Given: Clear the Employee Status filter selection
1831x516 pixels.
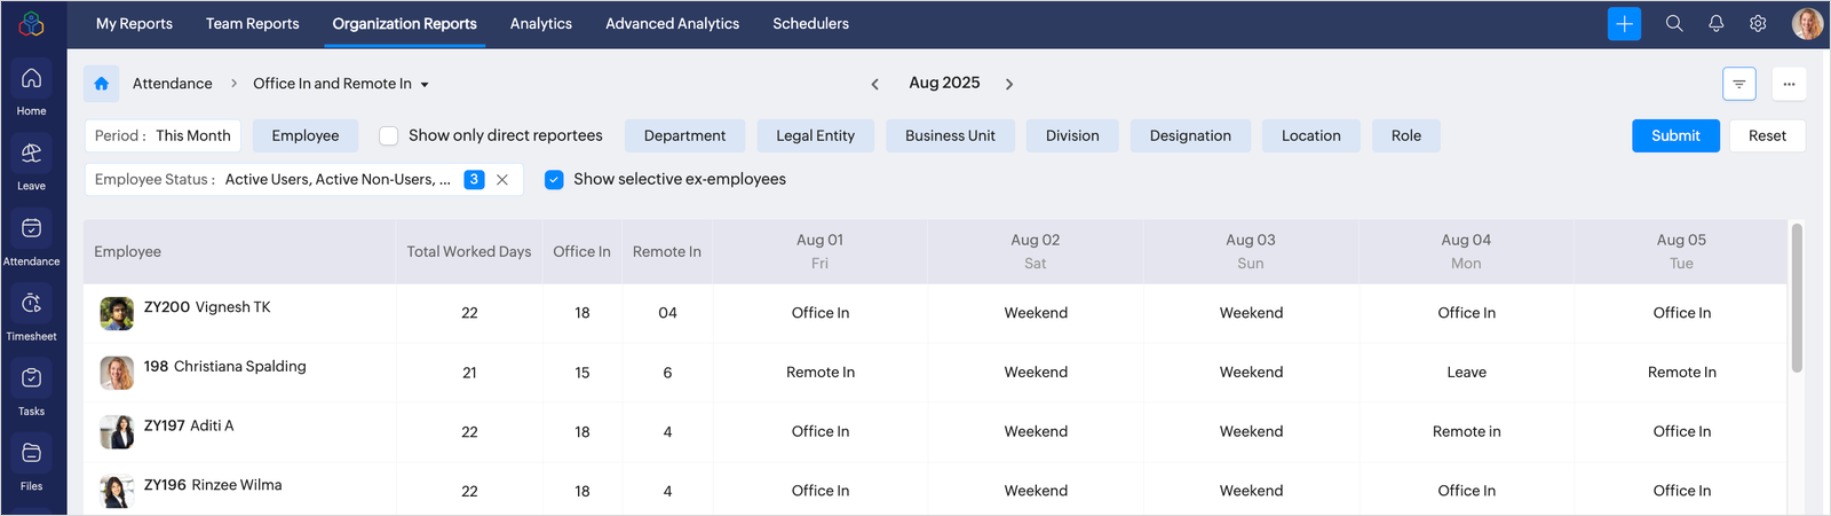Looking at the screenshot, I should pos(503,180).
